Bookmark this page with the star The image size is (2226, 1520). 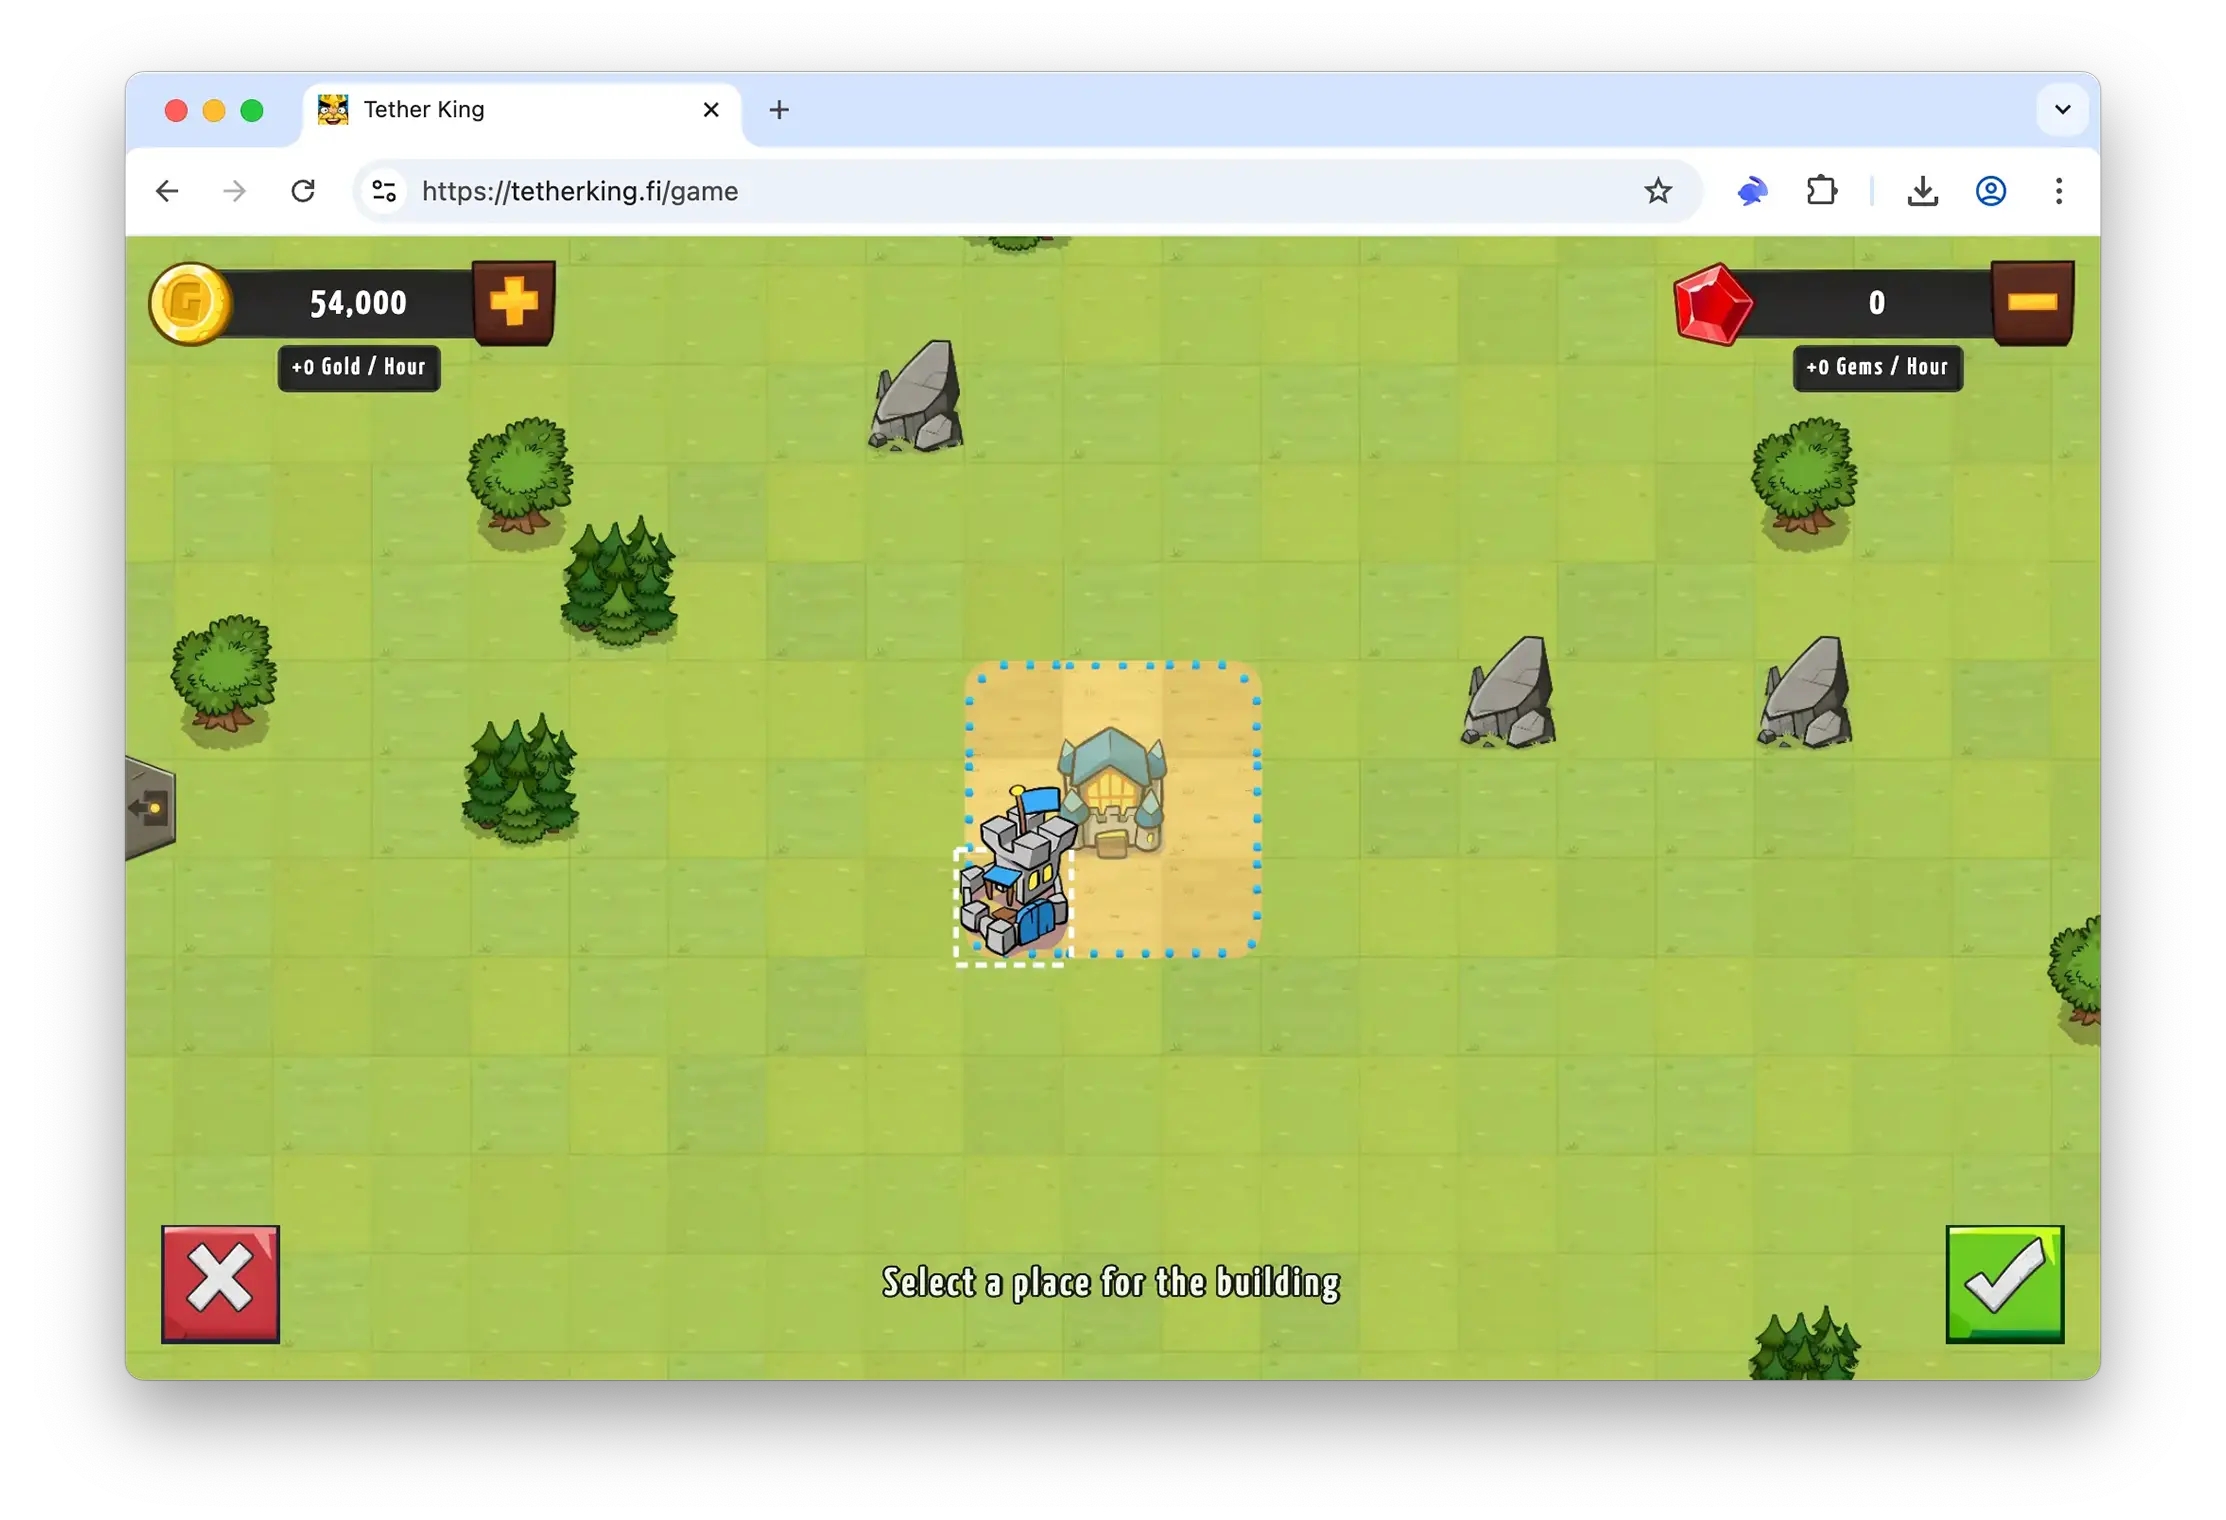coord(1657,191)
